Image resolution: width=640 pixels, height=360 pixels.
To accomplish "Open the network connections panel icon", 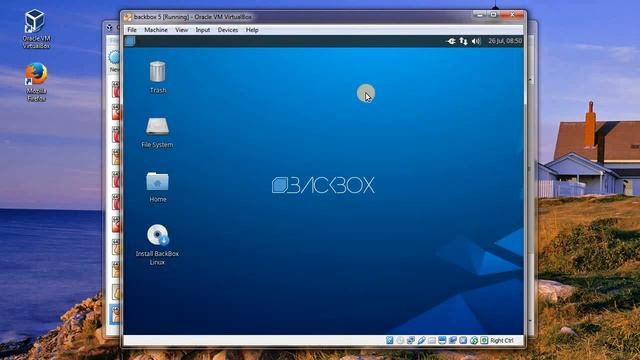I will click(463, 41).
